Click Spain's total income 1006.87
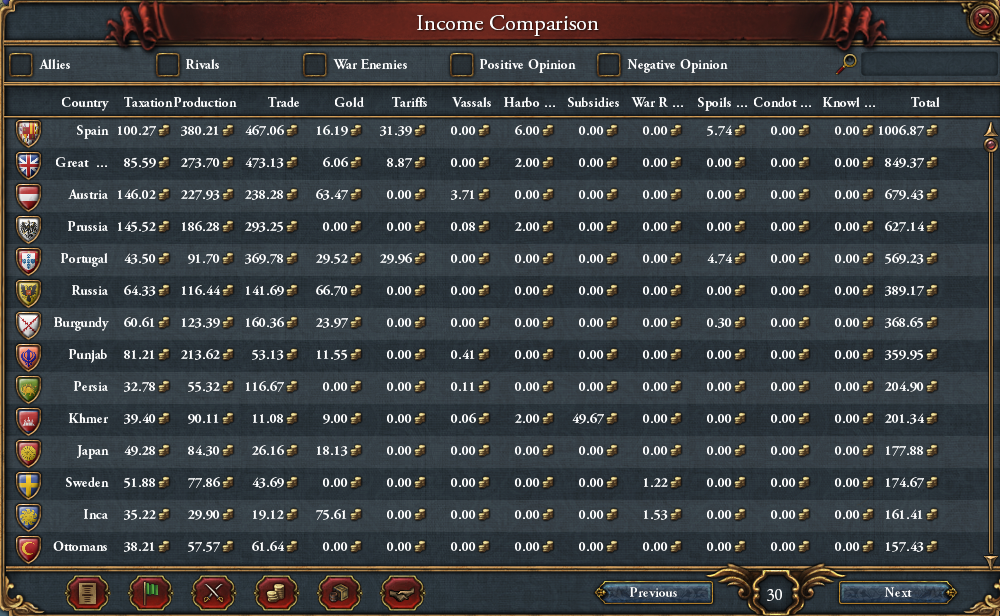The height and width of the screenshot is (616, 1000). (x=901, y=131)
